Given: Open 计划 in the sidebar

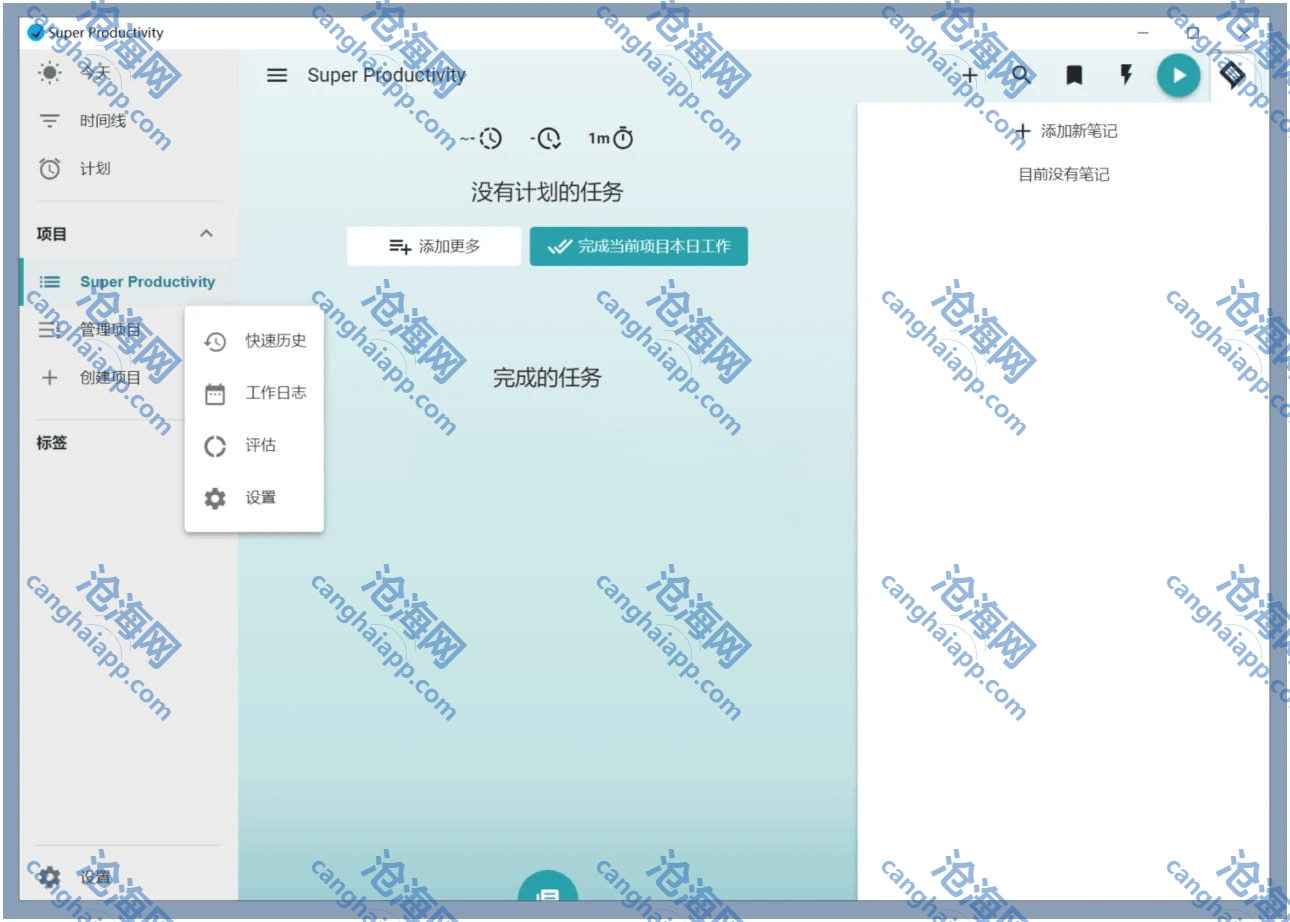Looking at the screenshot, I should (x=95, y=169).
